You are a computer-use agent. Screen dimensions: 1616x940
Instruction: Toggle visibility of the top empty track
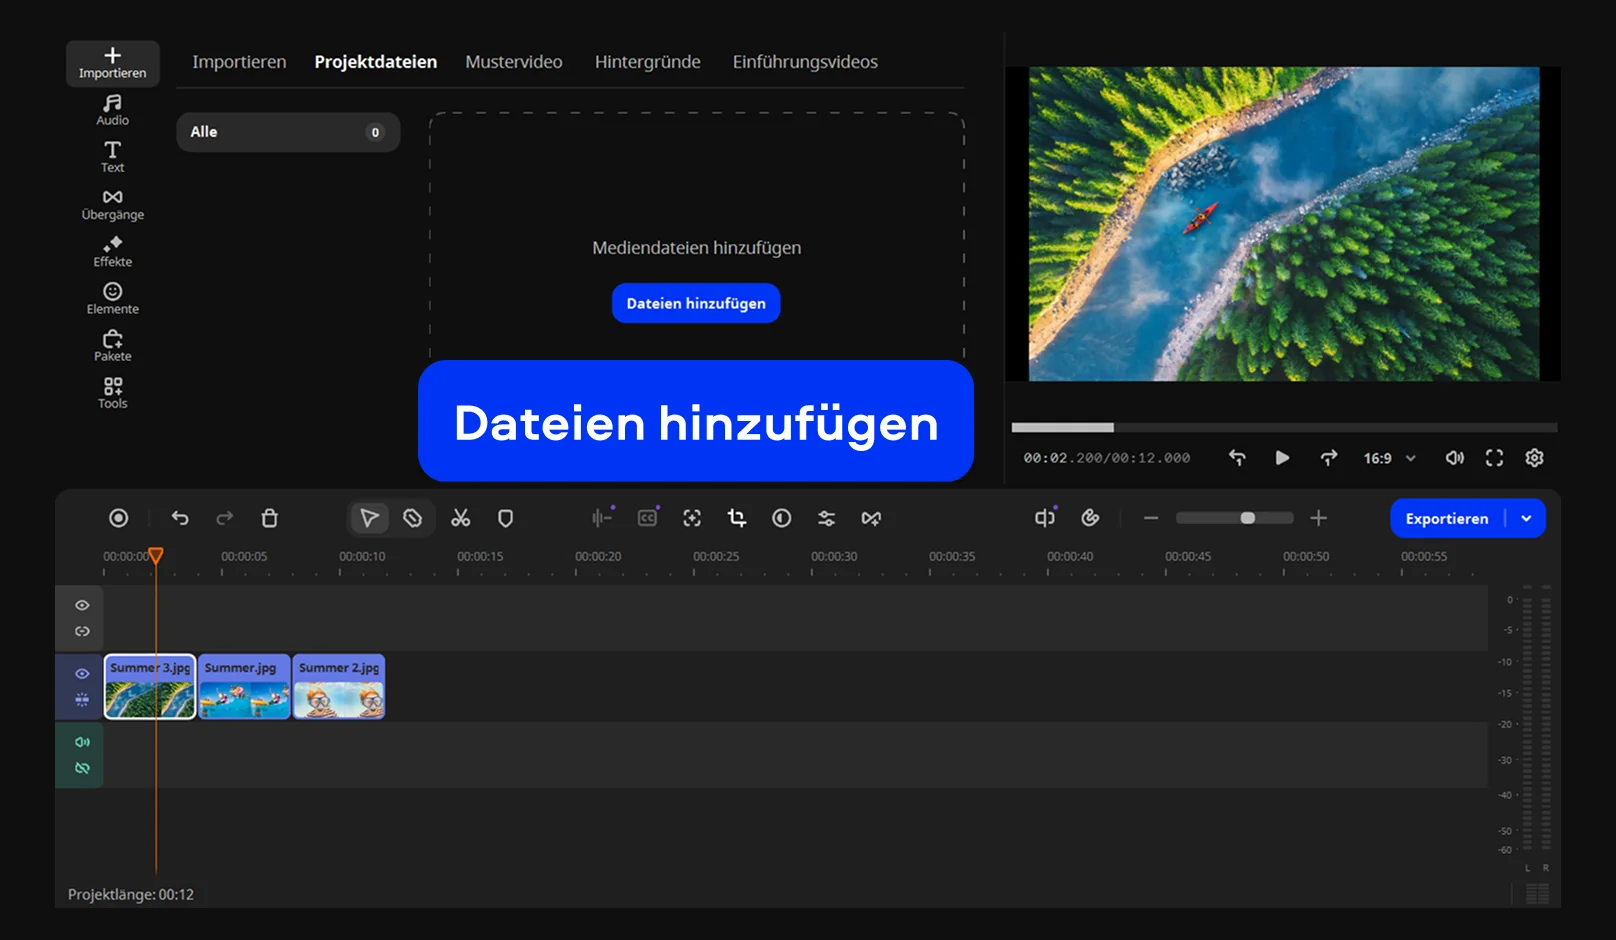click(82, 606)
